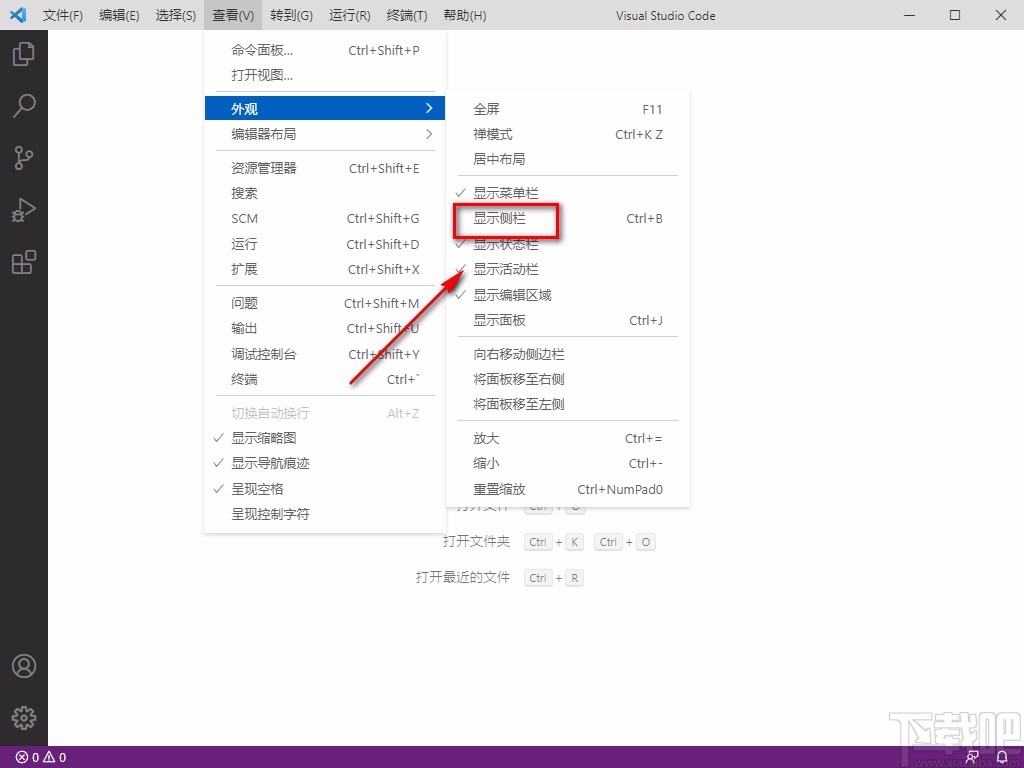The height and width of the screenshot is (768, 1024).
Task: Click 打开文件夹 welcome shortcut text
Action: tap(476, 541)
